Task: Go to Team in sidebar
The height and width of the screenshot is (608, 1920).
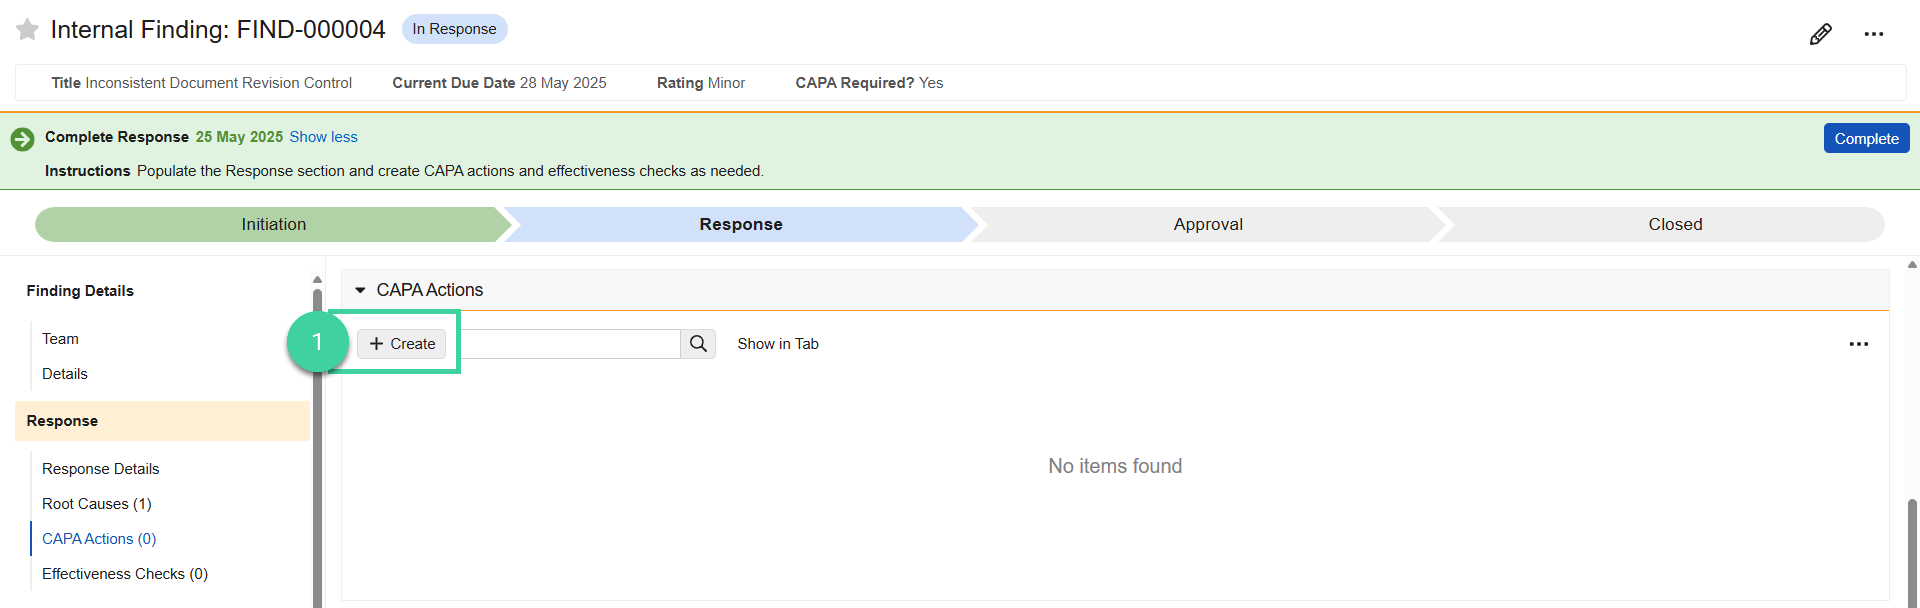Action: point(60,339)
